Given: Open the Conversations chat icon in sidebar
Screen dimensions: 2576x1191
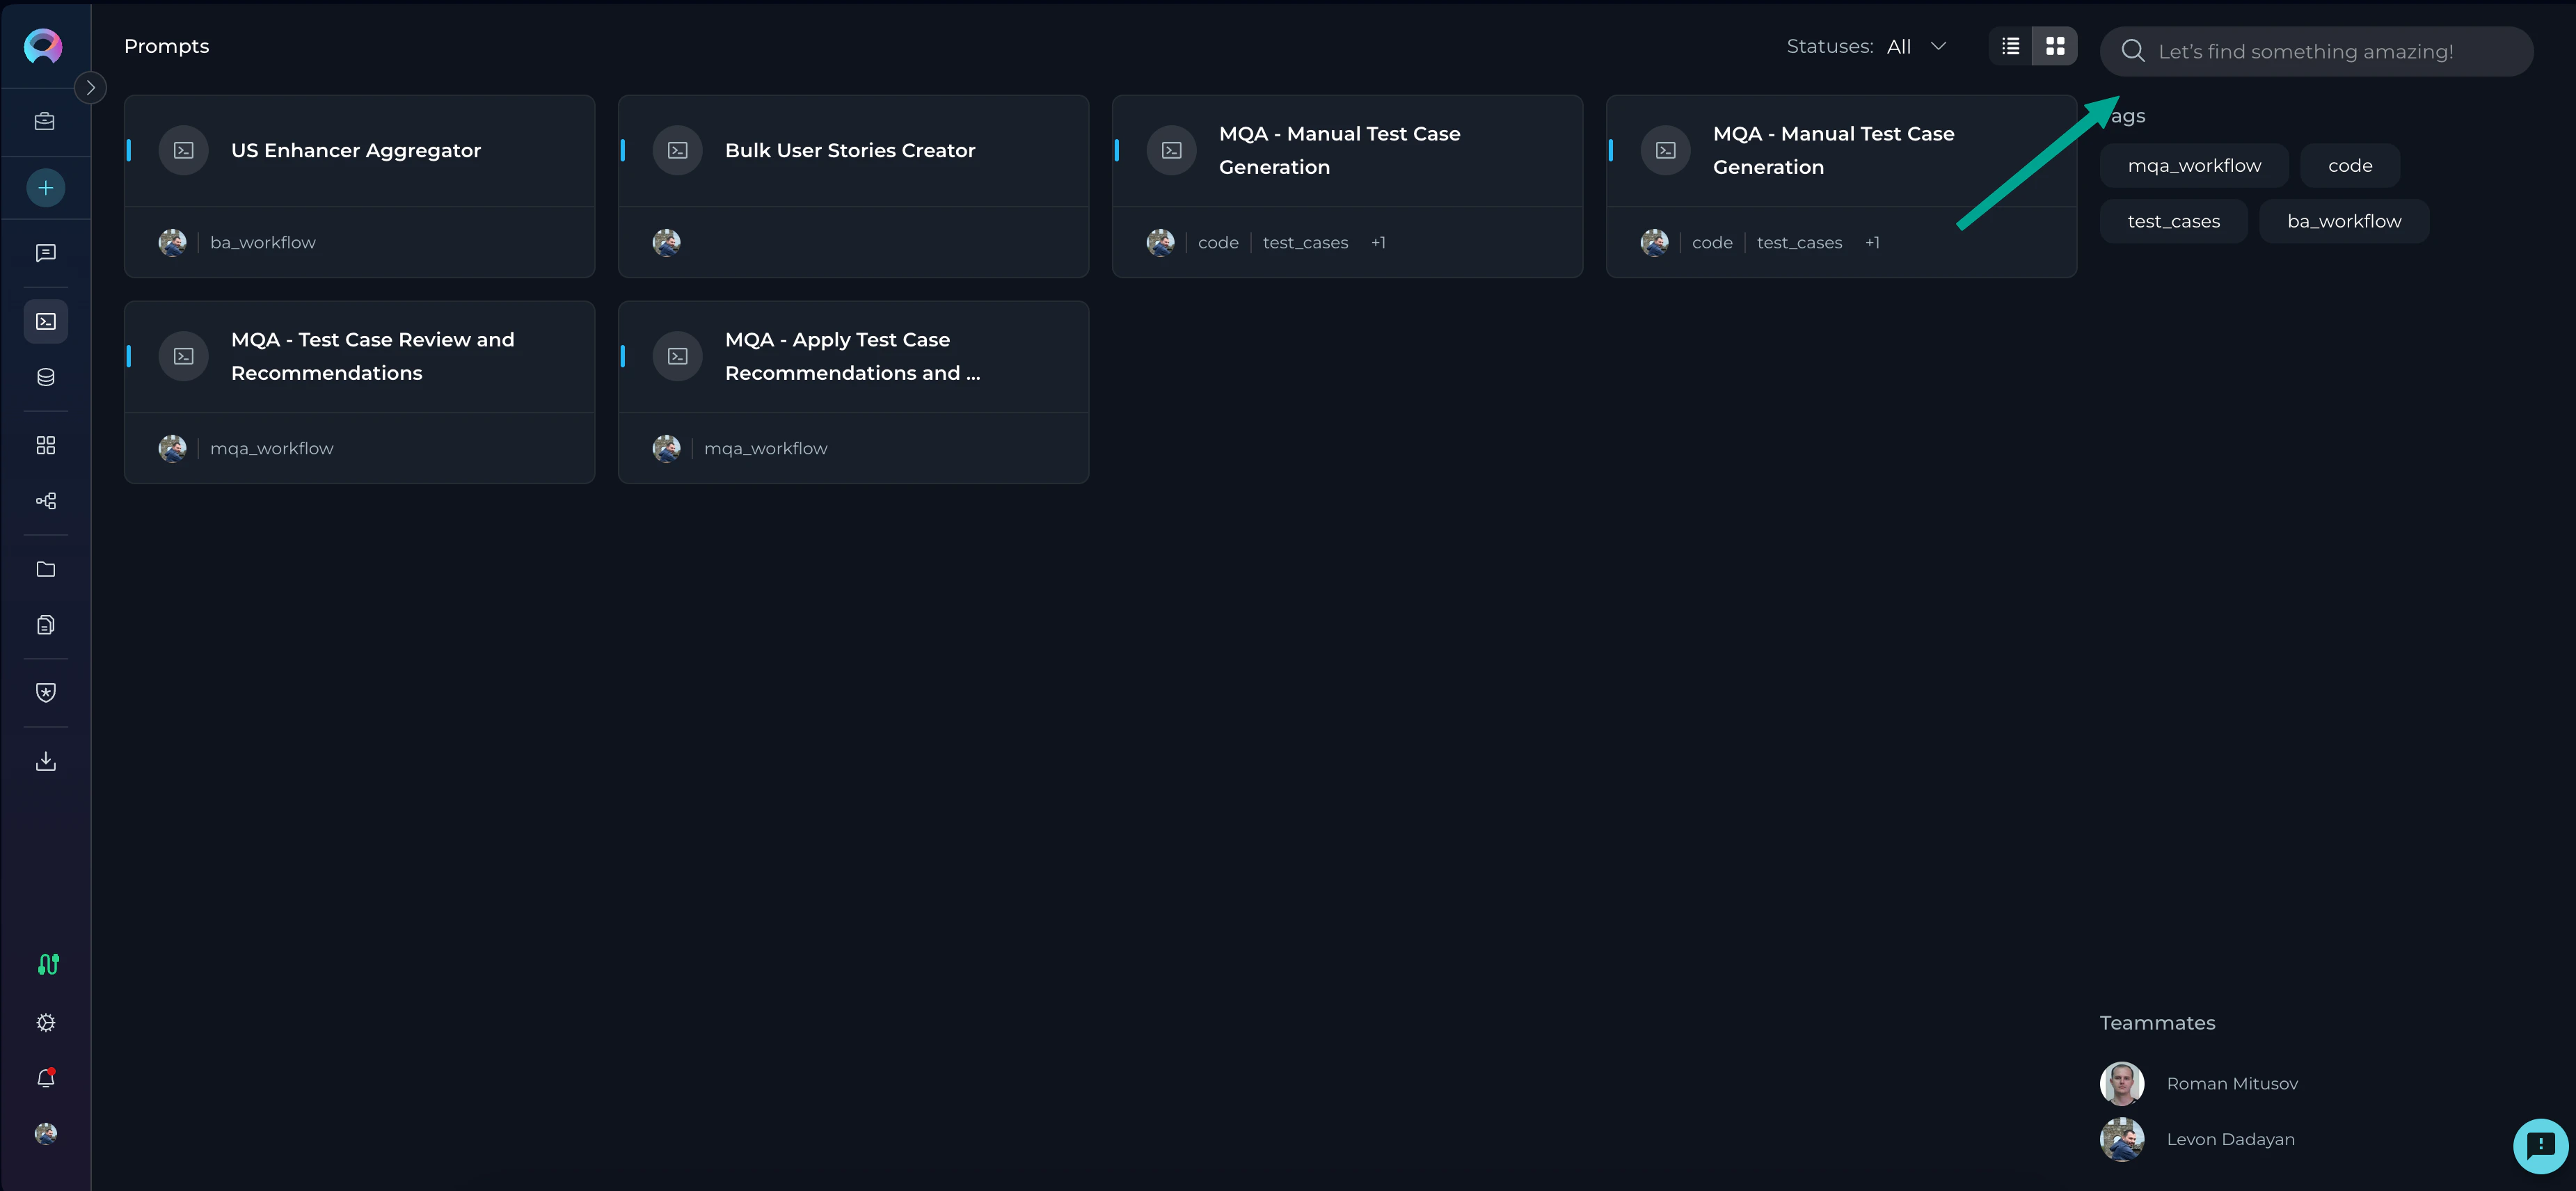Looking at the screenshot, I should pyautogui.click(x=45, y=252).
